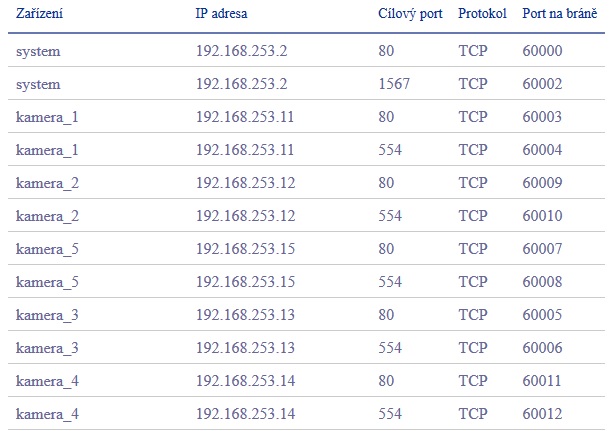615x431 pixels.
Task: Click the Cílový port column header
Action: click(410, 14)
